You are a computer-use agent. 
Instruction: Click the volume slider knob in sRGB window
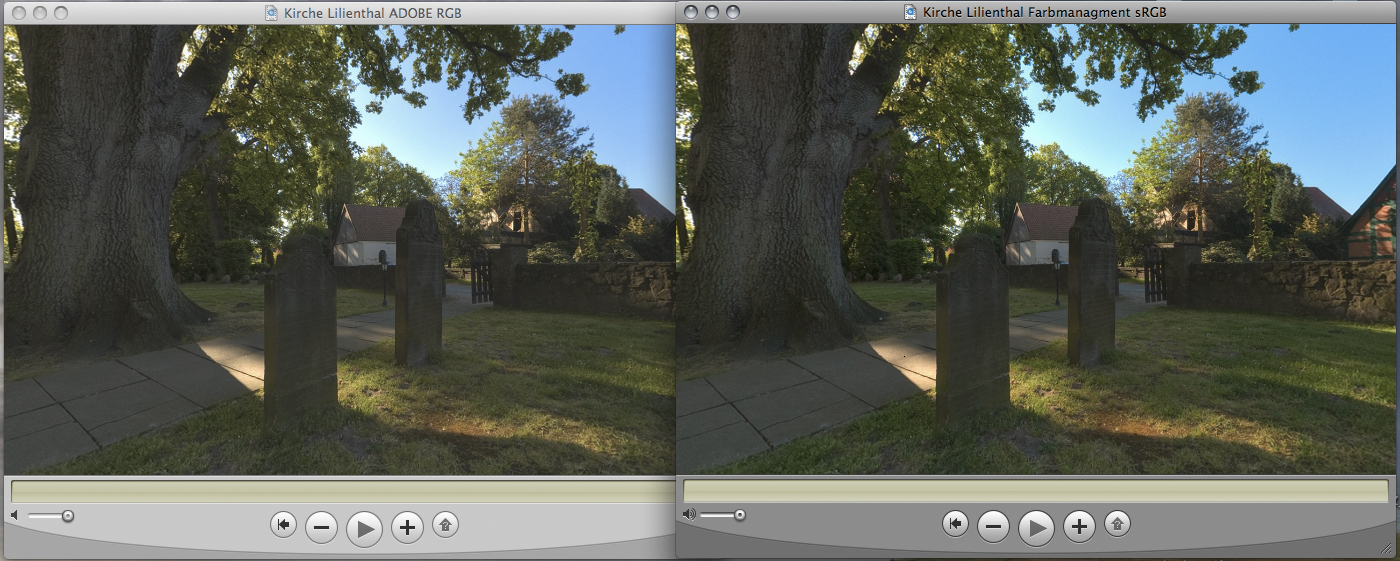pyautogui.click(x=739, y=515)
